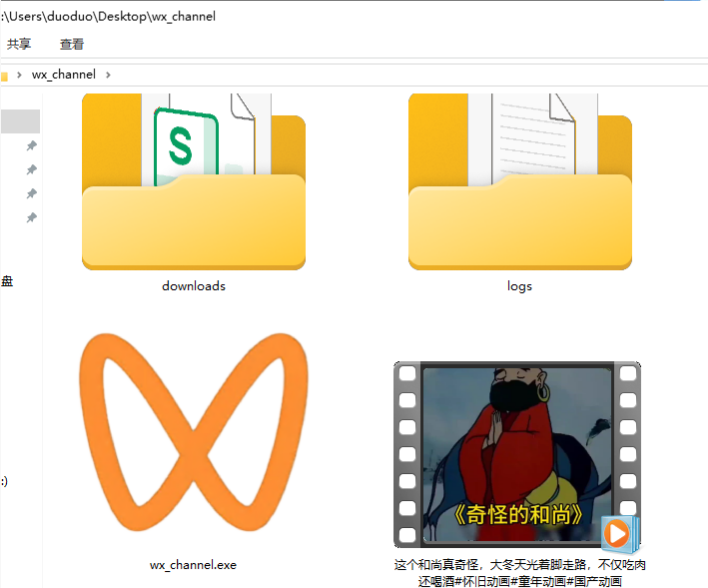Open the downloads folder icon
This screenshot has width=708, height=588.
pos(194,182)
